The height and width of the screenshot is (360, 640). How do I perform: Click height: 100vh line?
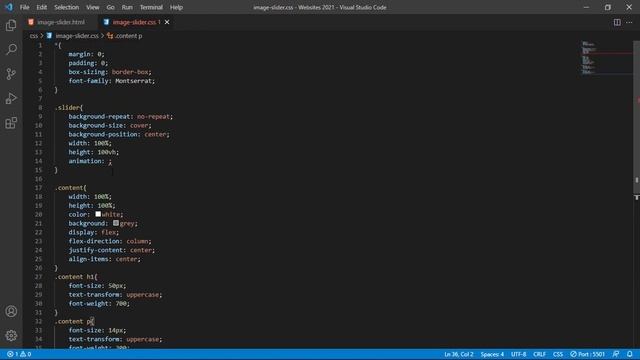pos(93,152)
